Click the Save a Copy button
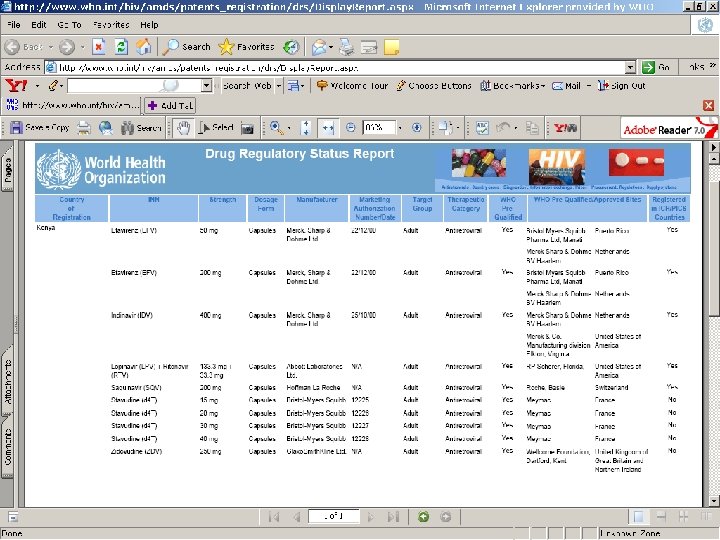This screenshot has width=720, height=540. coord(41,128)
